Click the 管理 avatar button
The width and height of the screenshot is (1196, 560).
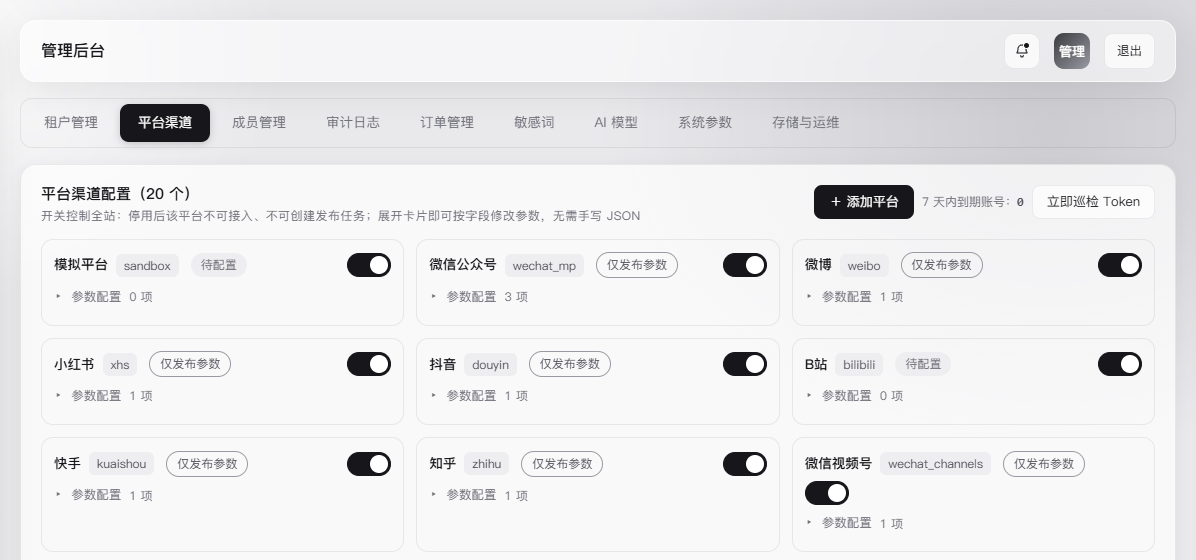coord(1072,51)
